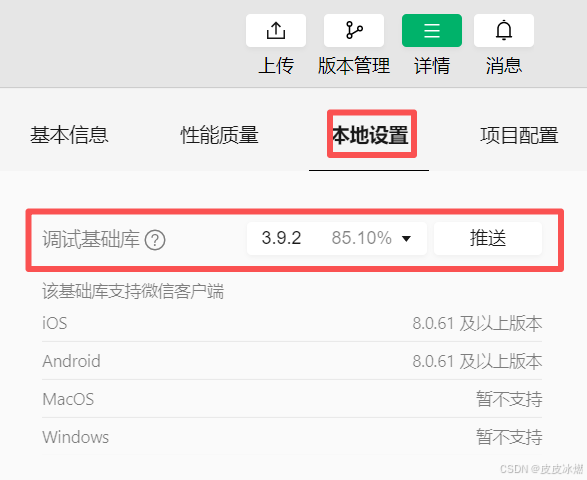Select the iOS row label
The width and height of the screenshot is (587, 480).
pos(55,323)
